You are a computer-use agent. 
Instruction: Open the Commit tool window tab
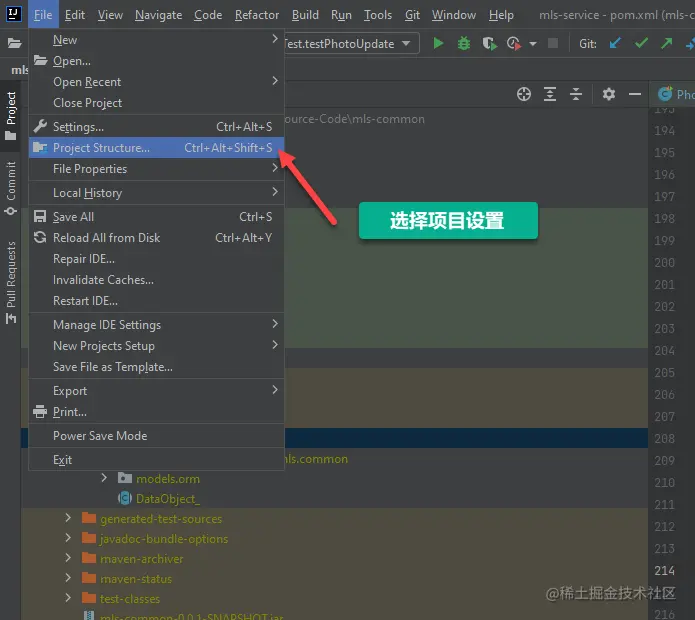click(11, 188)
